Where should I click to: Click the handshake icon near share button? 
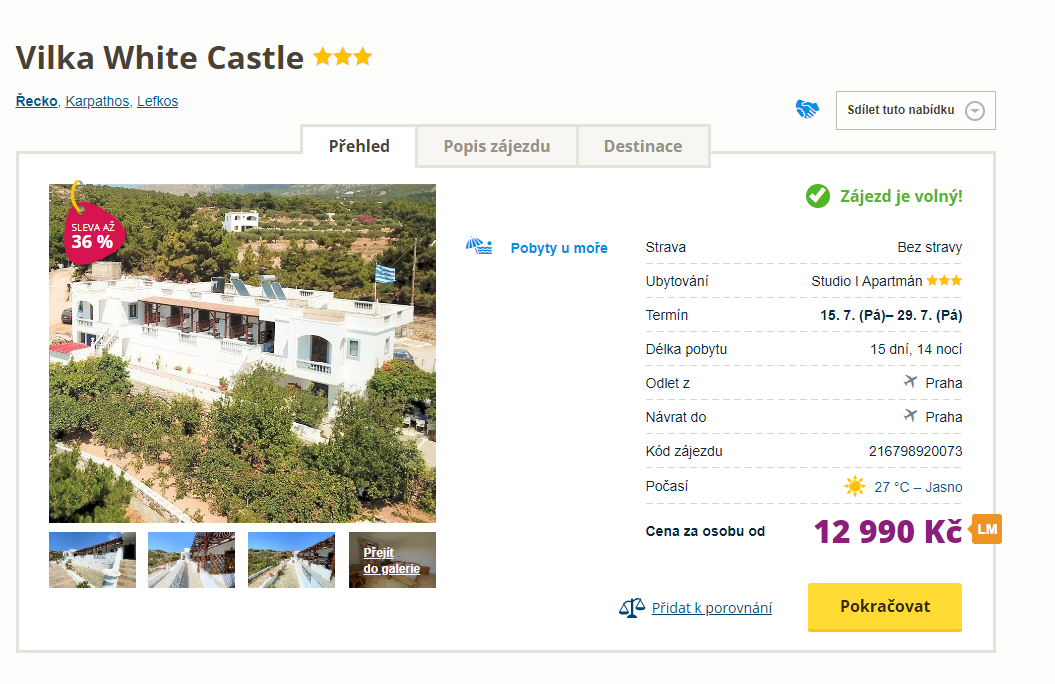(x=807, y=110)
